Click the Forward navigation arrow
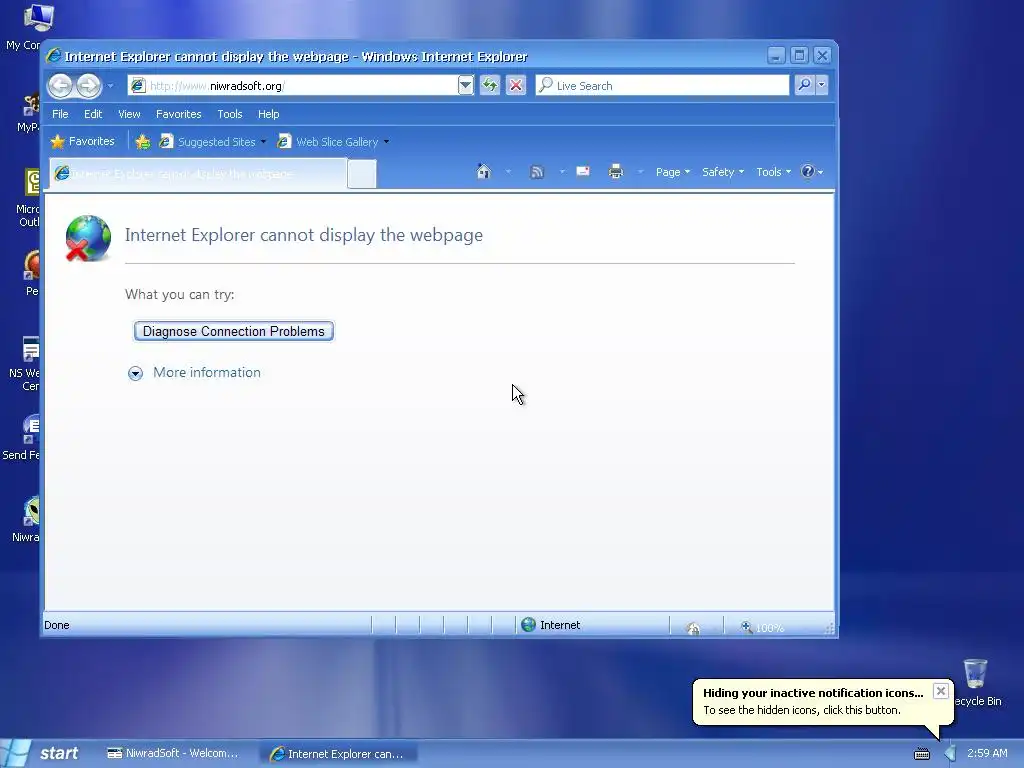Image resolution: width=1024 pixels, height=768 pixels. pyautogui.click(x=89, y=85)
